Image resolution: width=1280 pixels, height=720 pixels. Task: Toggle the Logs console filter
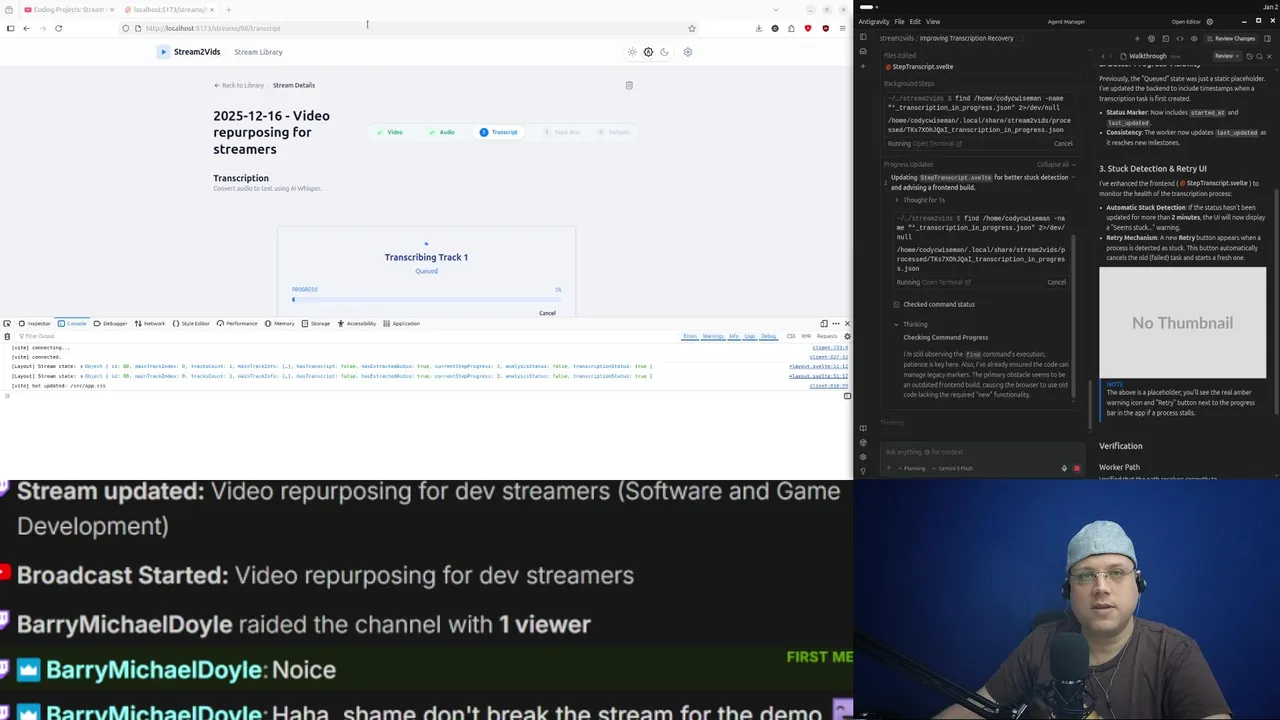click(750, 336)
